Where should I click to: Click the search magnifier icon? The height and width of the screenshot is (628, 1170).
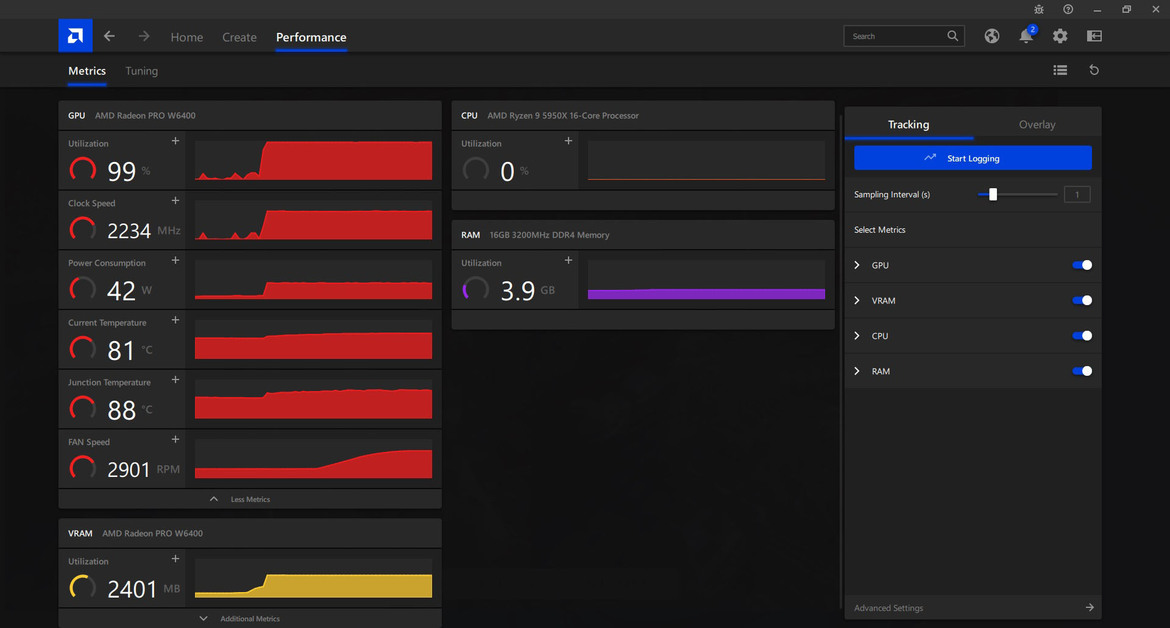click(953, 36)
